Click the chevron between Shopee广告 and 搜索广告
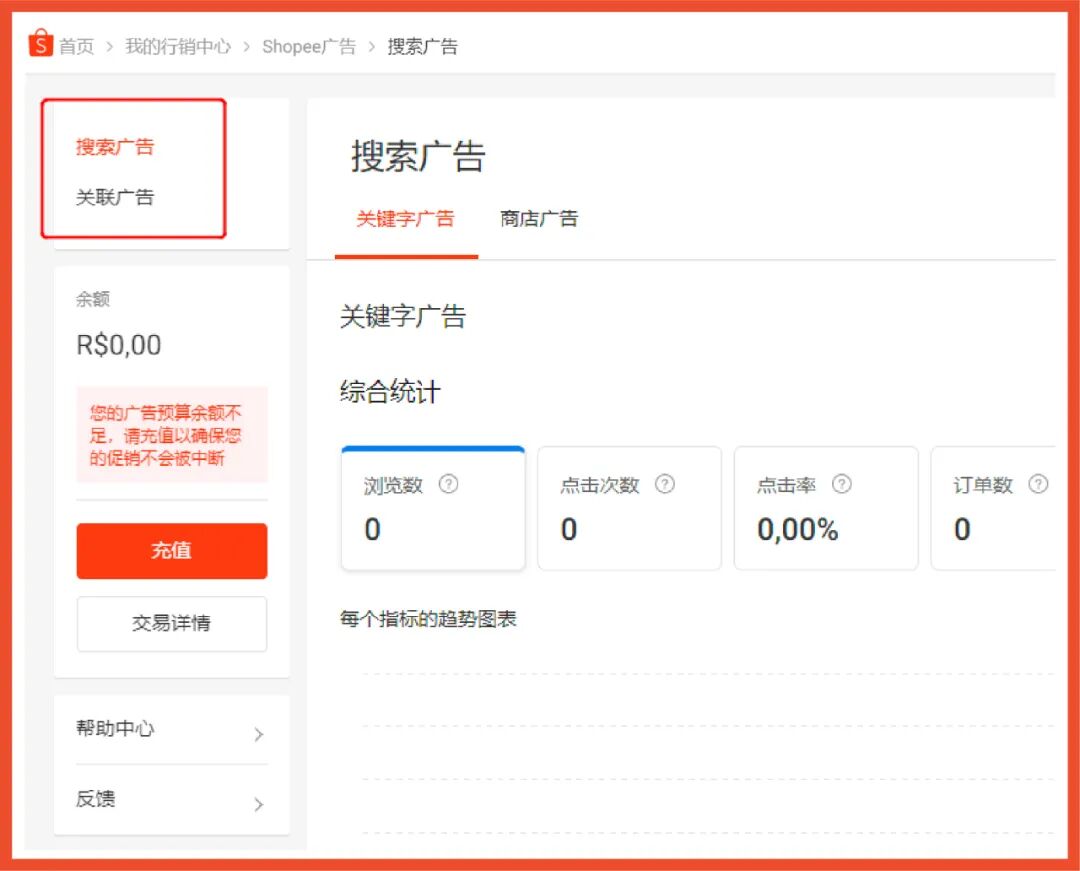The image size is (1080, 871). [371, 46]
